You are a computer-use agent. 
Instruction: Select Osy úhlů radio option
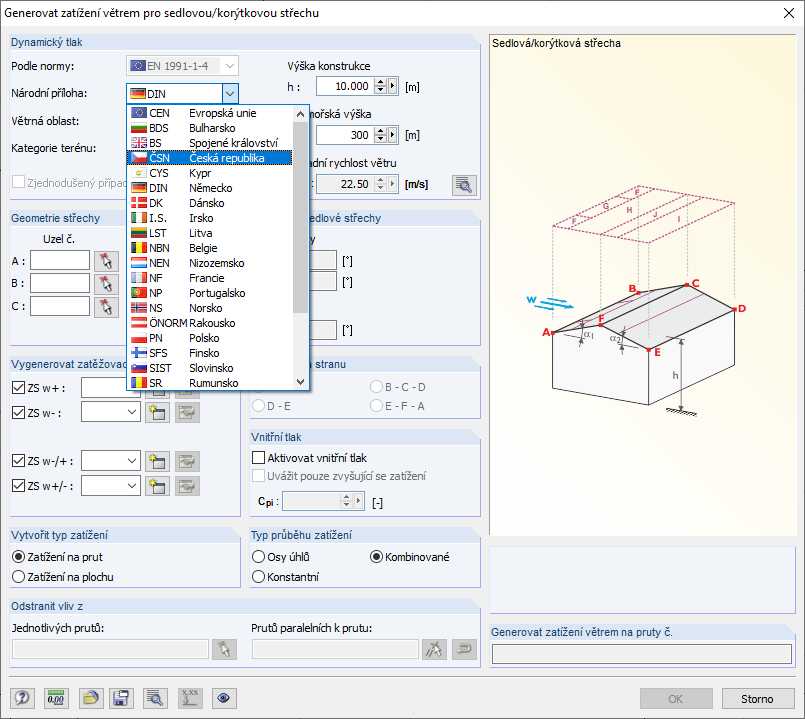click(258, 557)
